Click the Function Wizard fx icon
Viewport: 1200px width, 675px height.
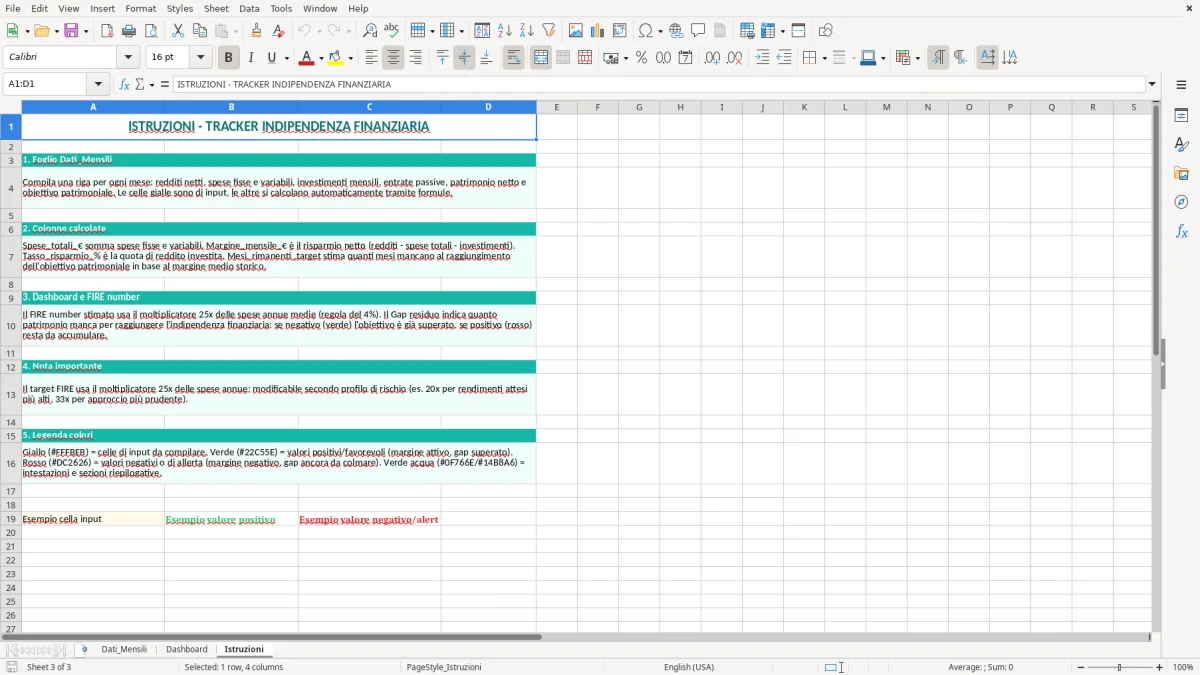124,84
